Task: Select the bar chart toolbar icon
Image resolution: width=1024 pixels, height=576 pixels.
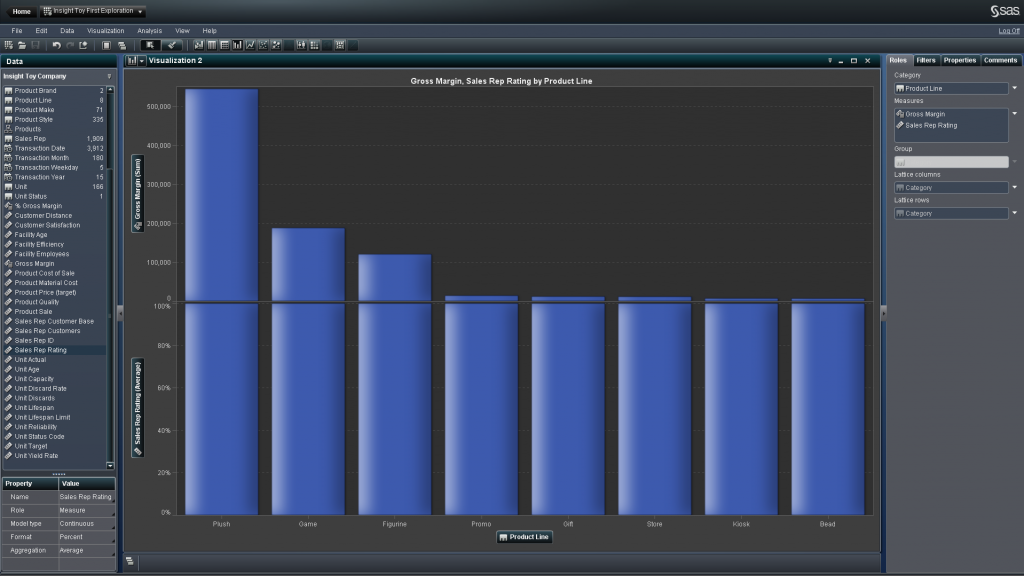Action: 237,45
